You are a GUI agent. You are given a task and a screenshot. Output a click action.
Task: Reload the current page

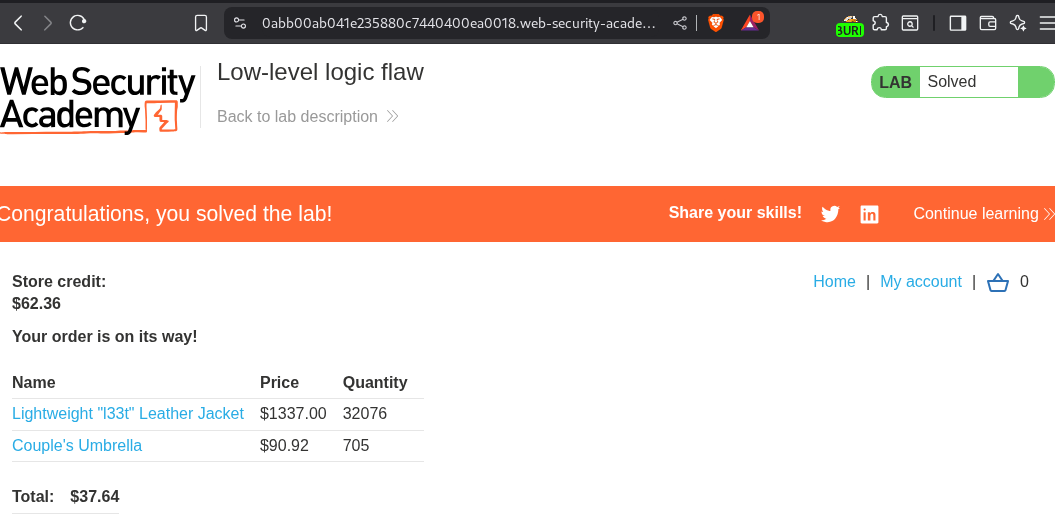[x=78, y=22]
